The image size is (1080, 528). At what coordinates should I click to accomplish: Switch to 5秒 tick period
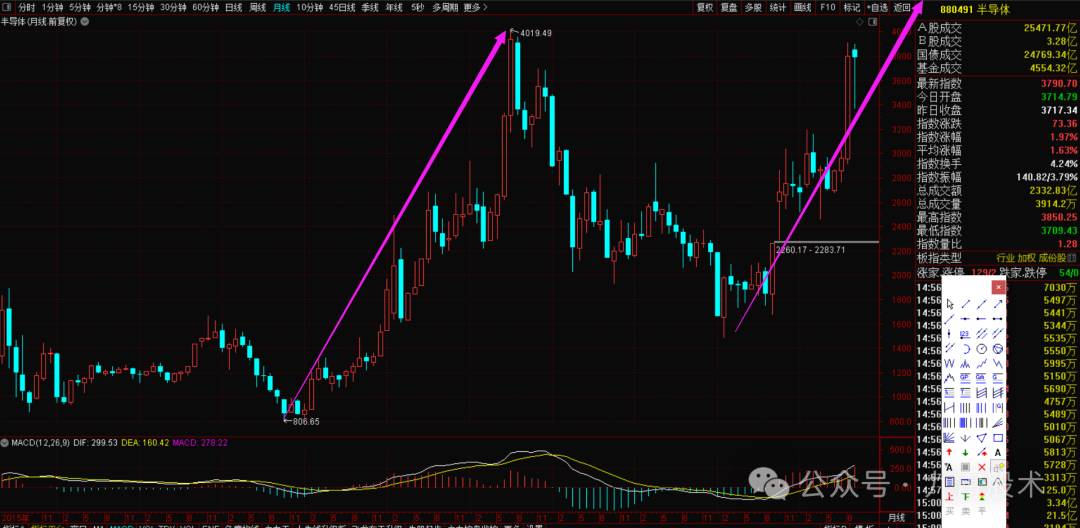pyautogui.click(x=417, y=7)
